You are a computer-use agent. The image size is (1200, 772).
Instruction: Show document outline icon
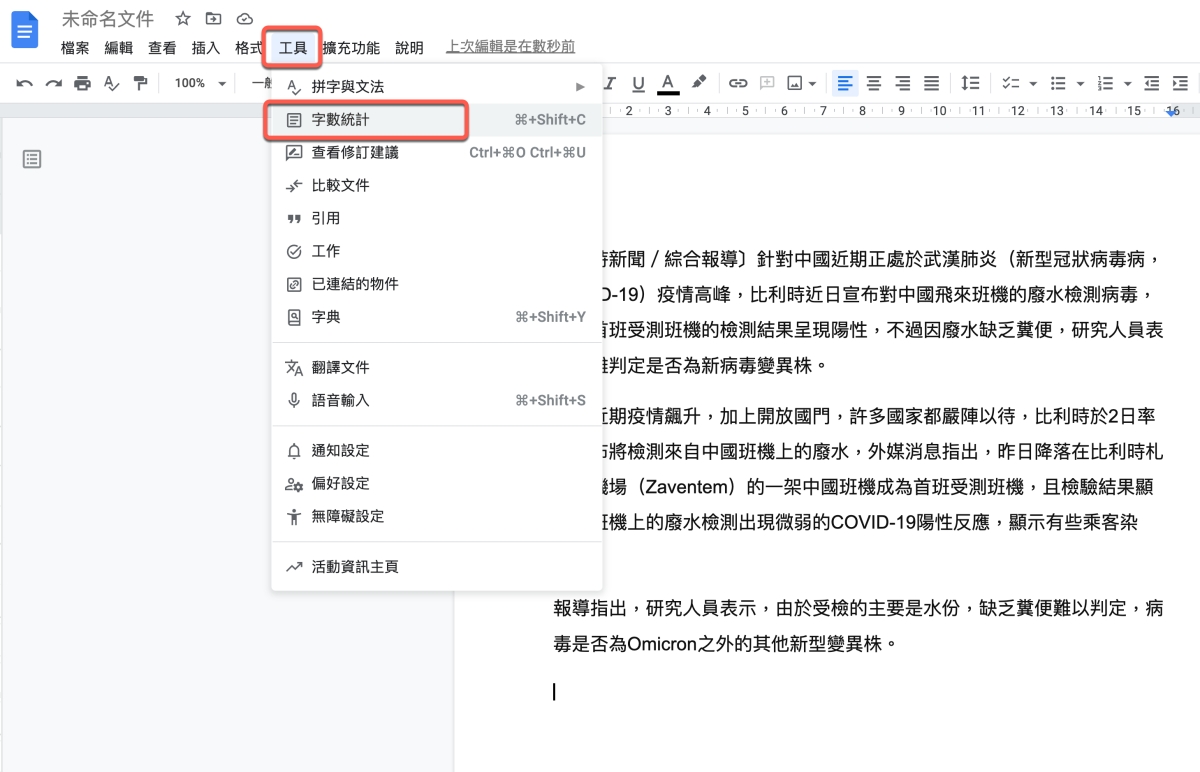point(32,159)
